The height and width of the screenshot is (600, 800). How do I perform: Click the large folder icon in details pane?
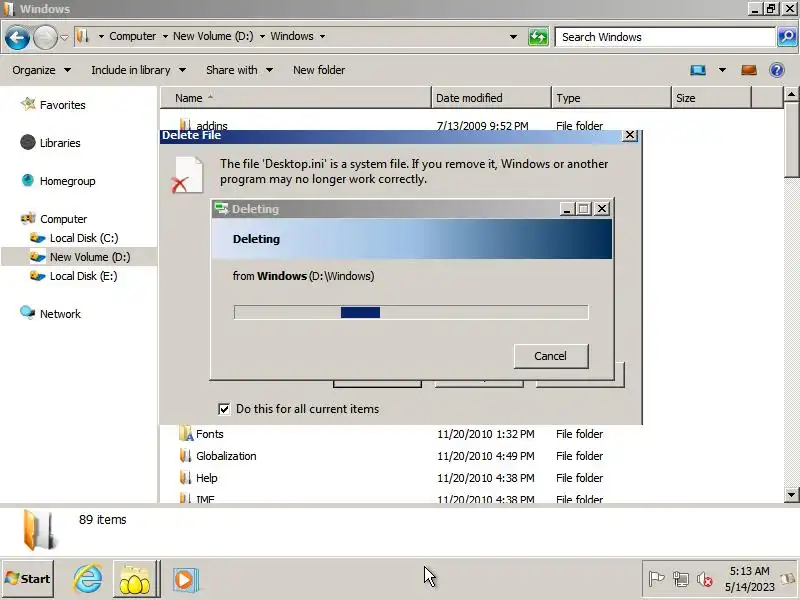(x=38, y=531)
